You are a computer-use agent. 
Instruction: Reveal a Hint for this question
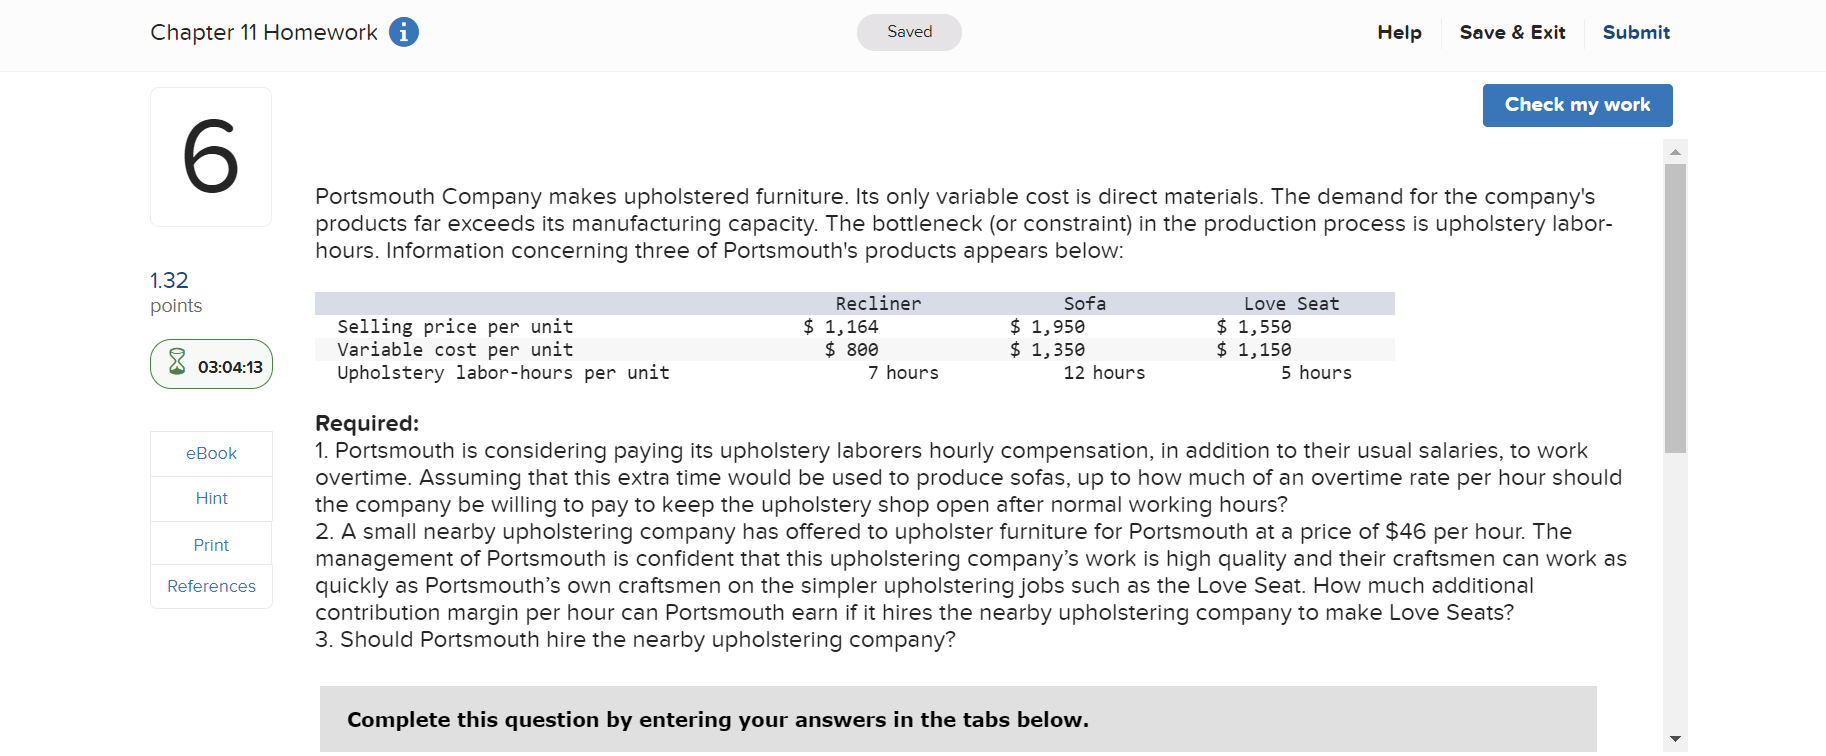[x=210, y=498]
